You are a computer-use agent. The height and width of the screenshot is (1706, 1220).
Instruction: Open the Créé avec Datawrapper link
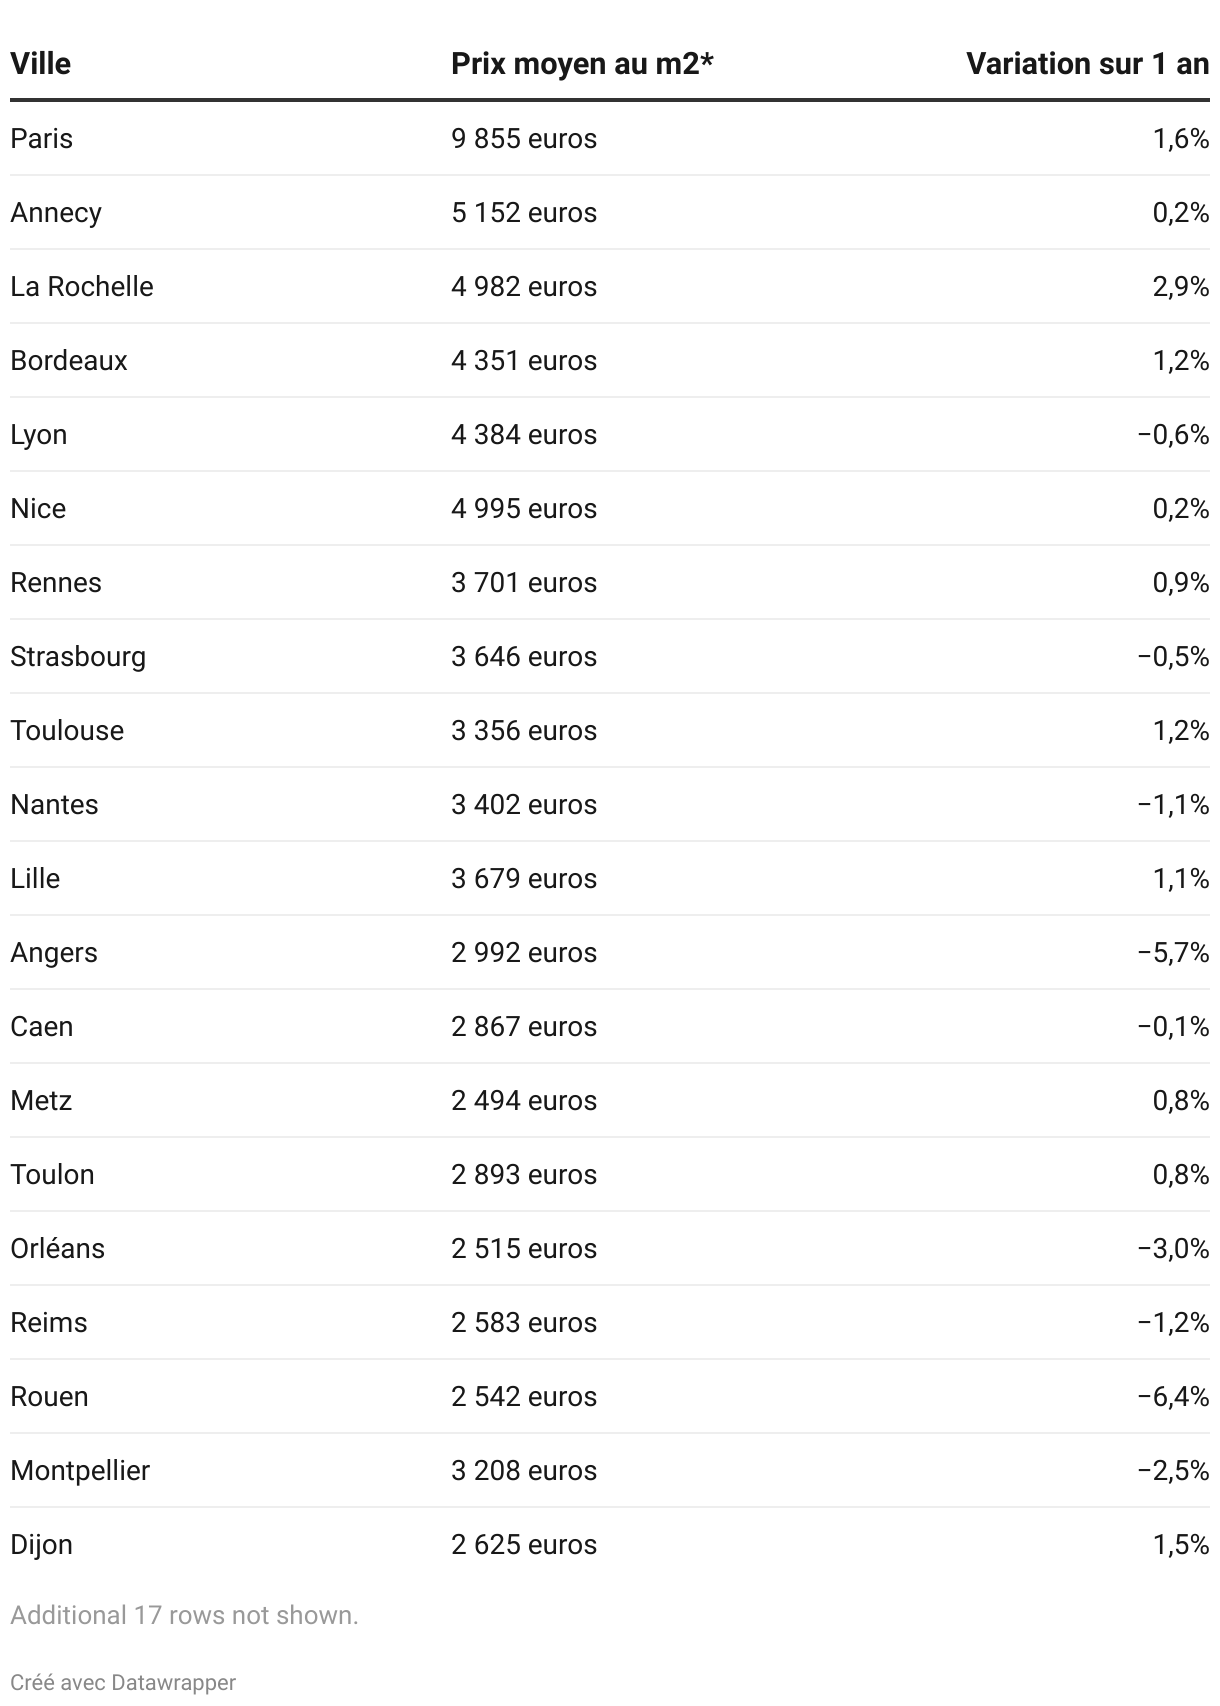123,1683
